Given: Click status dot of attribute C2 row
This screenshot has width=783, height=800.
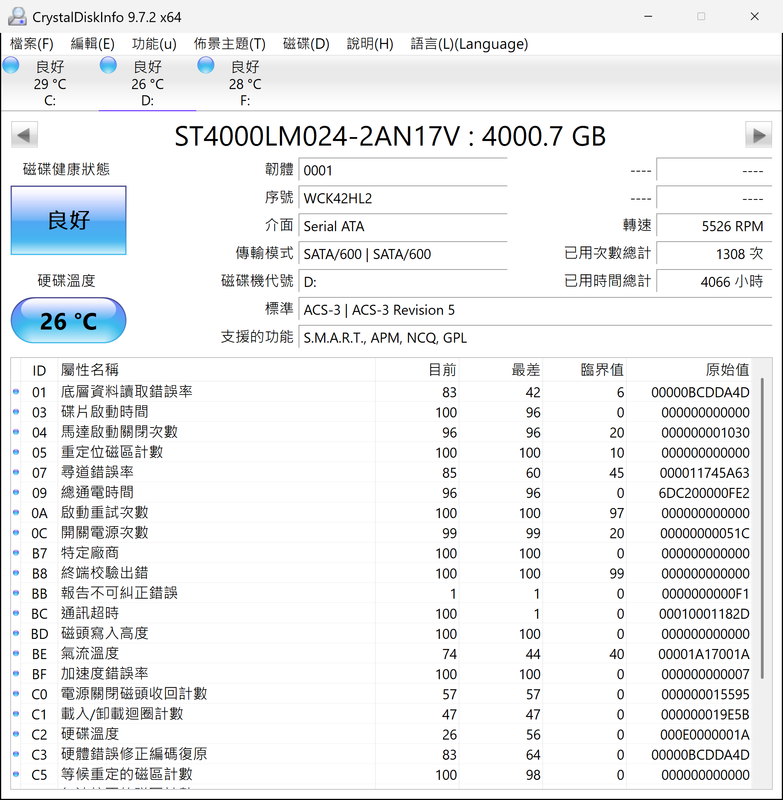Looking at the screenshot, I should 16,734.
